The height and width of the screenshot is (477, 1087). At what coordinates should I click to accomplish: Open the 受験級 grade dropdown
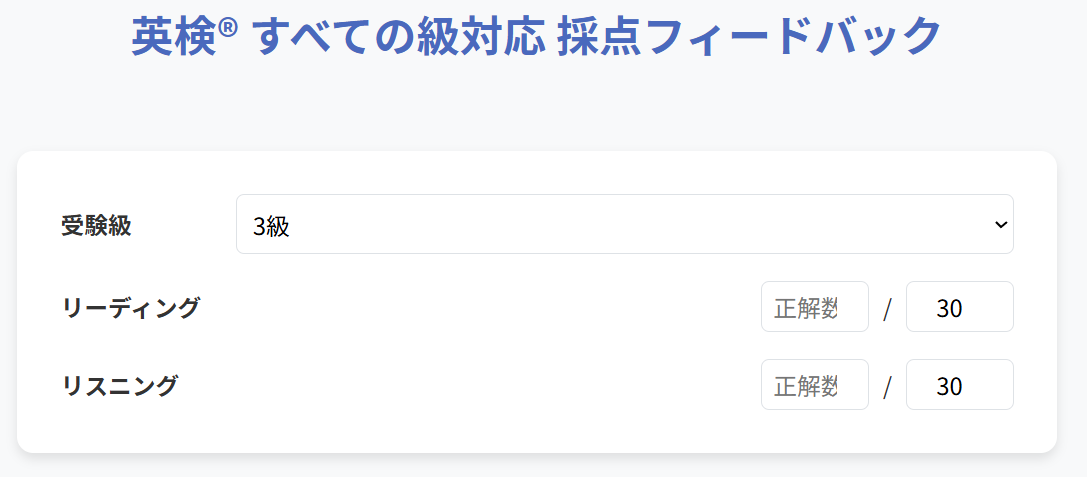click(x=624, y=224)
